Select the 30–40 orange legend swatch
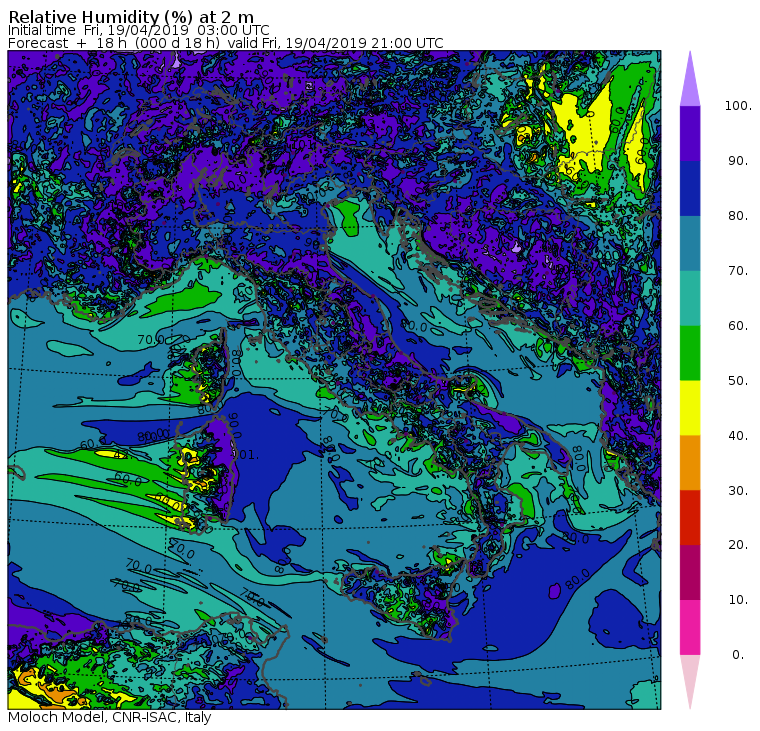760x731 pixels. pyautogui.click(x=690, y=463)
